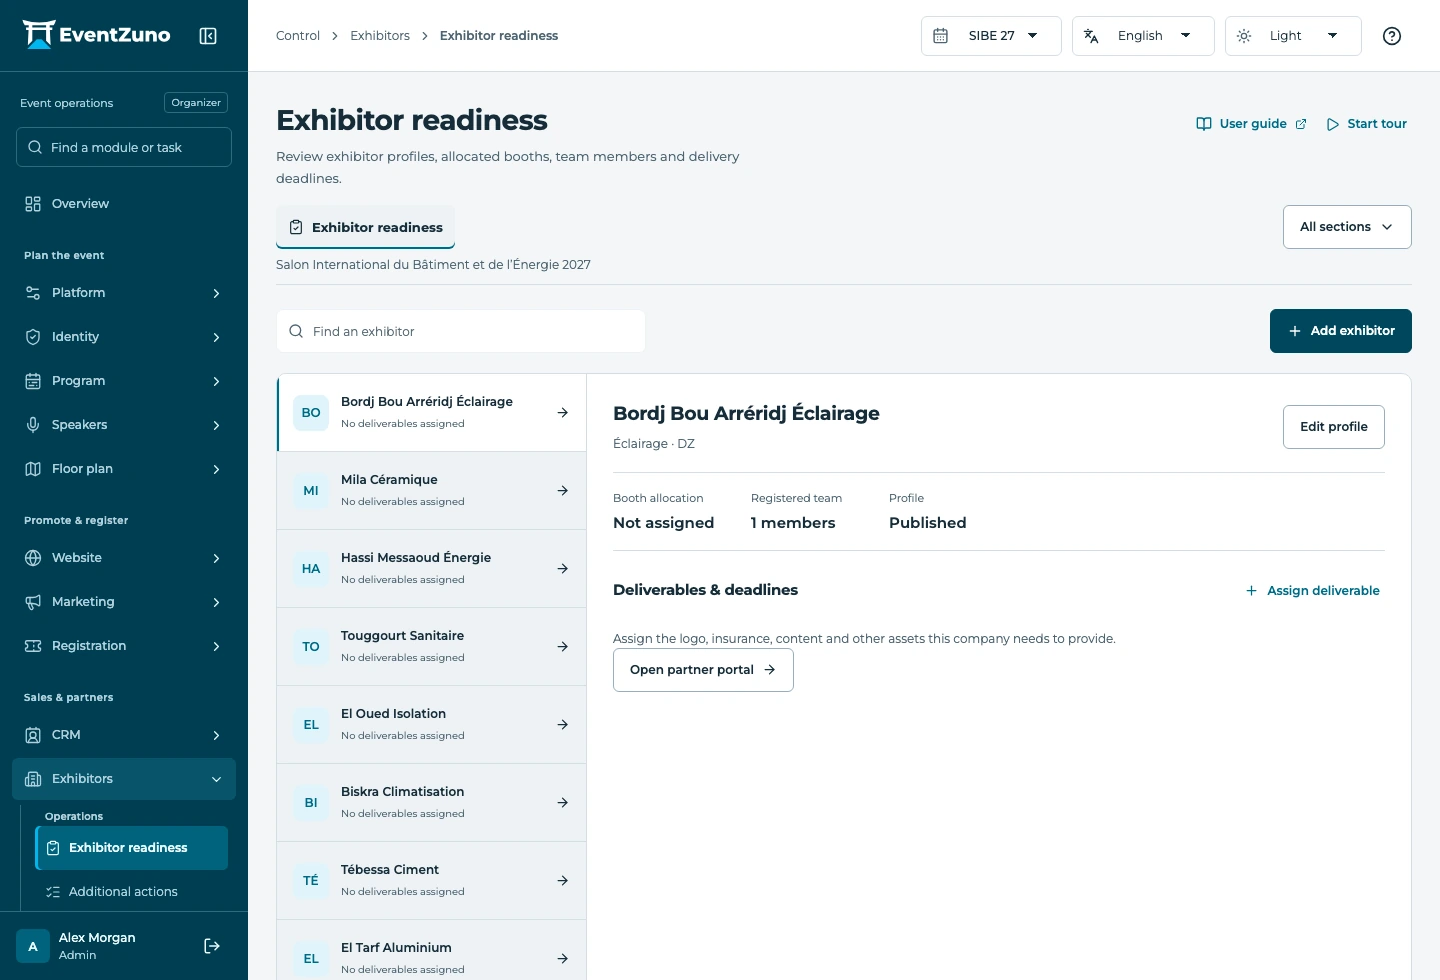
Task: Open arrow for El Tarf Aluminium row
Action: tap(563, 959)
